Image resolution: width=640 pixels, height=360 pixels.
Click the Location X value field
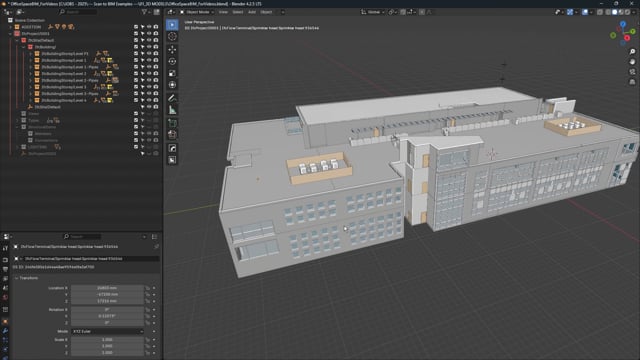[107, 288]
